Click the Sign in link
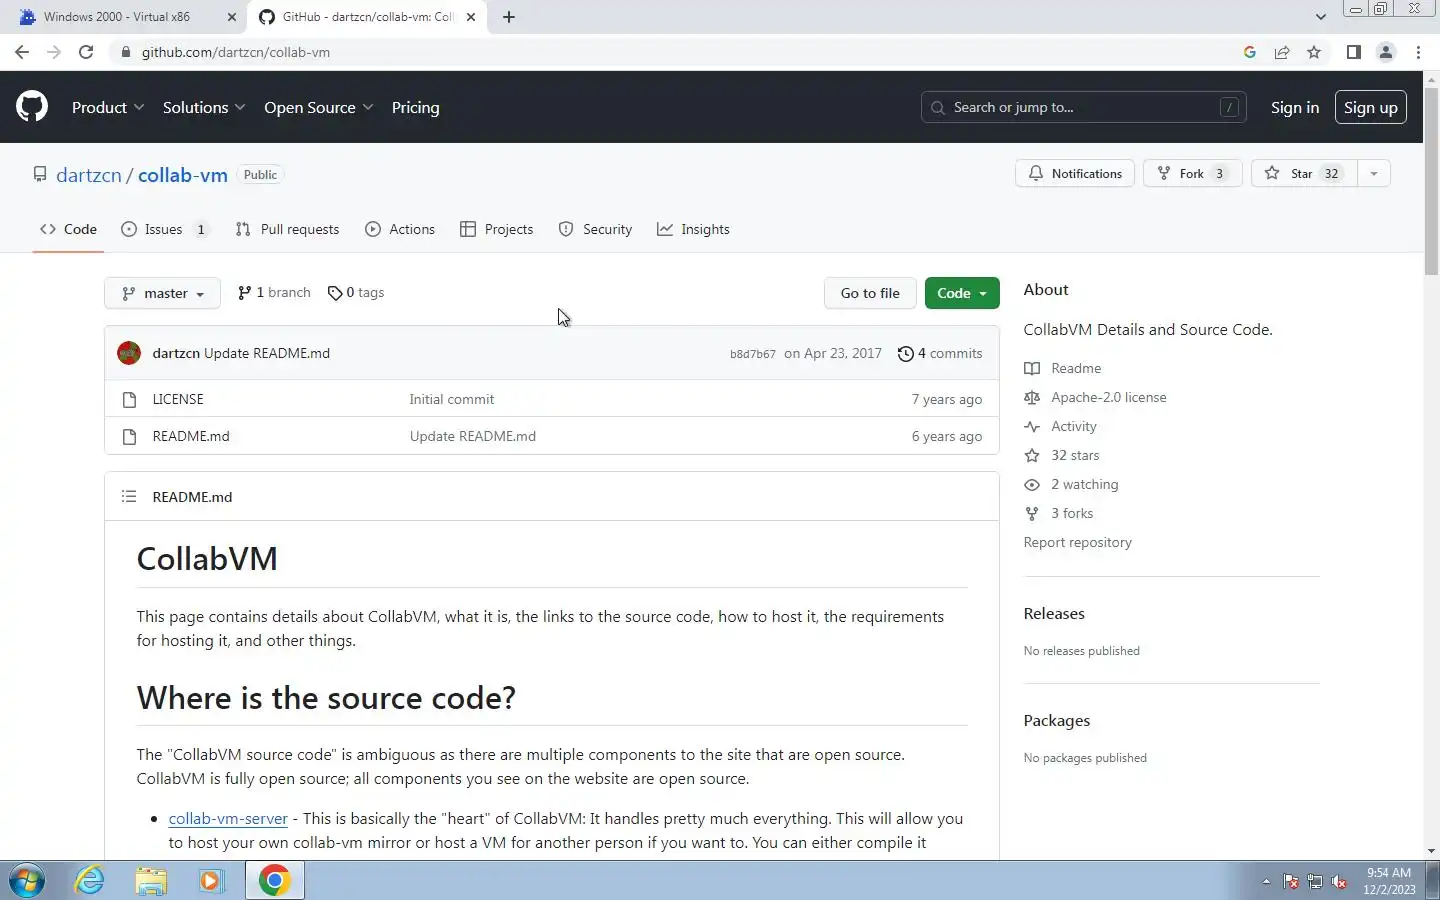Image resolution: width=1440 pixels, height=900 pixels. click(1294, 107)
